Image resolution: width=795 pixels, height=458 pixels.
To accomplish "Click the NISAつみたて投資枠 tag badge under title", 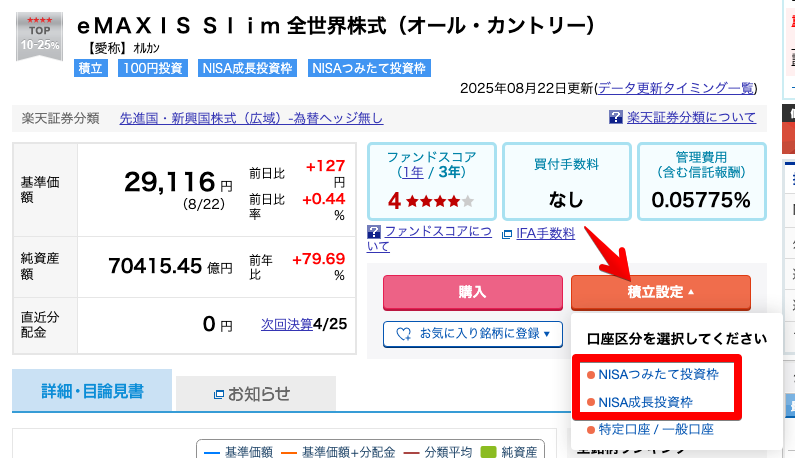I will [x=369, y=68].
